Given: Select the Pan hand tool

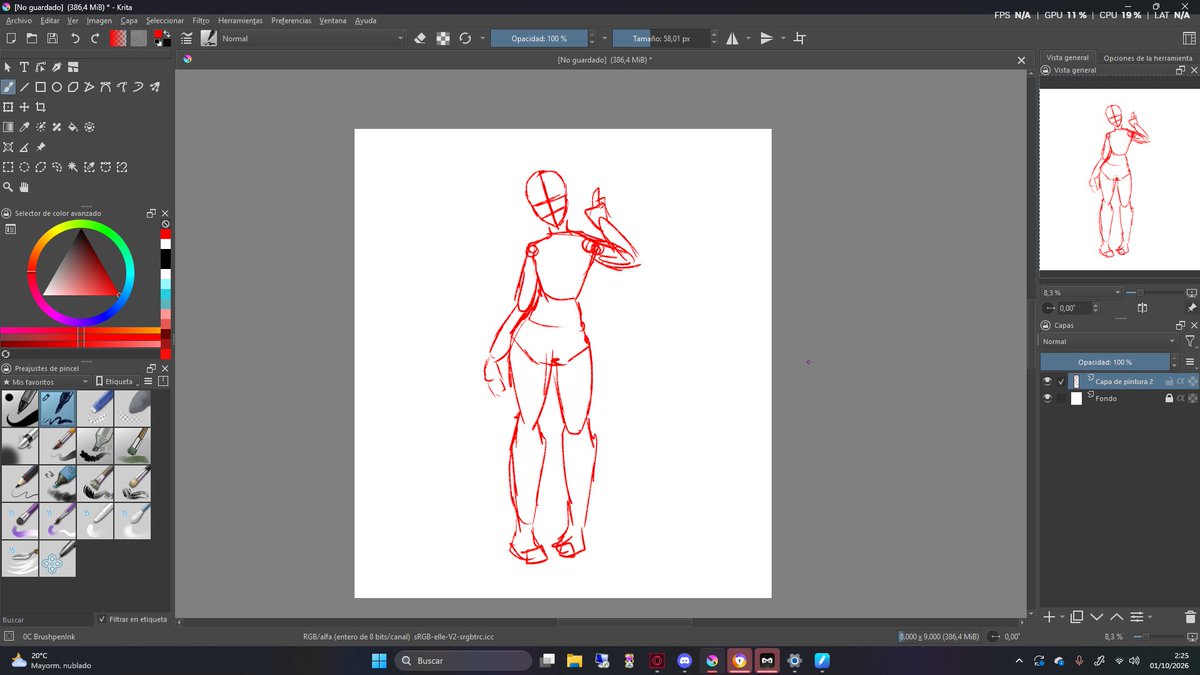Looking at the screenshot, I should [24, 187].
